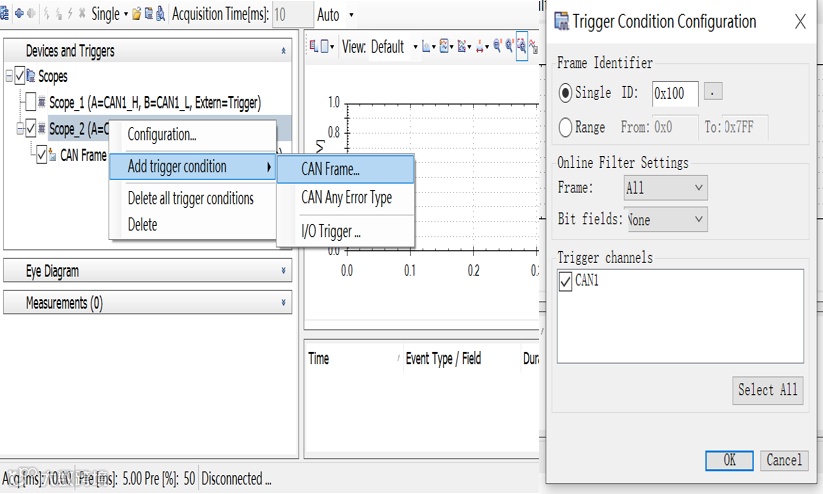Open the Bit fields combo box

point(666,219)
